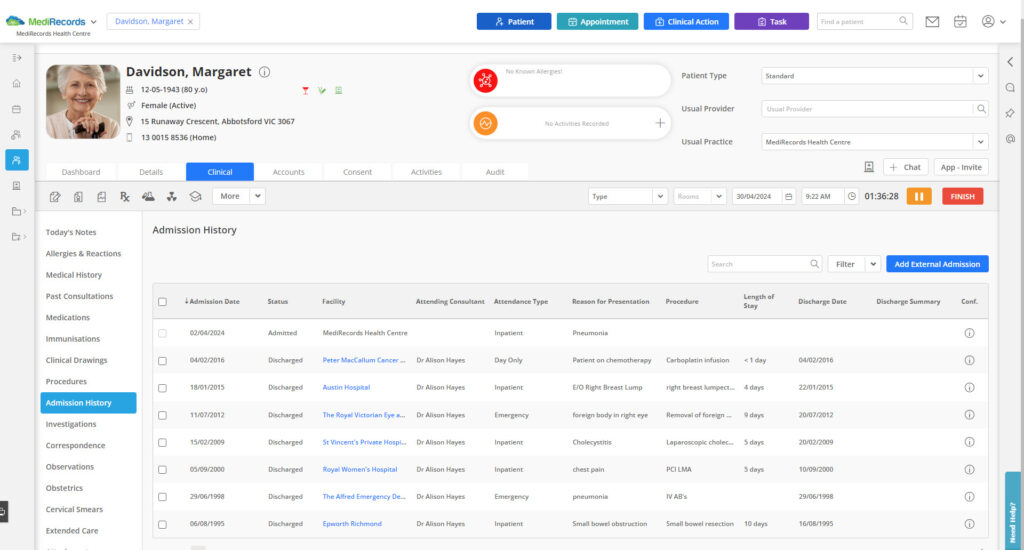Click the prescription Rx icon in clinical toolbar
The image size is (1024, 550).
tap(125, 197)
